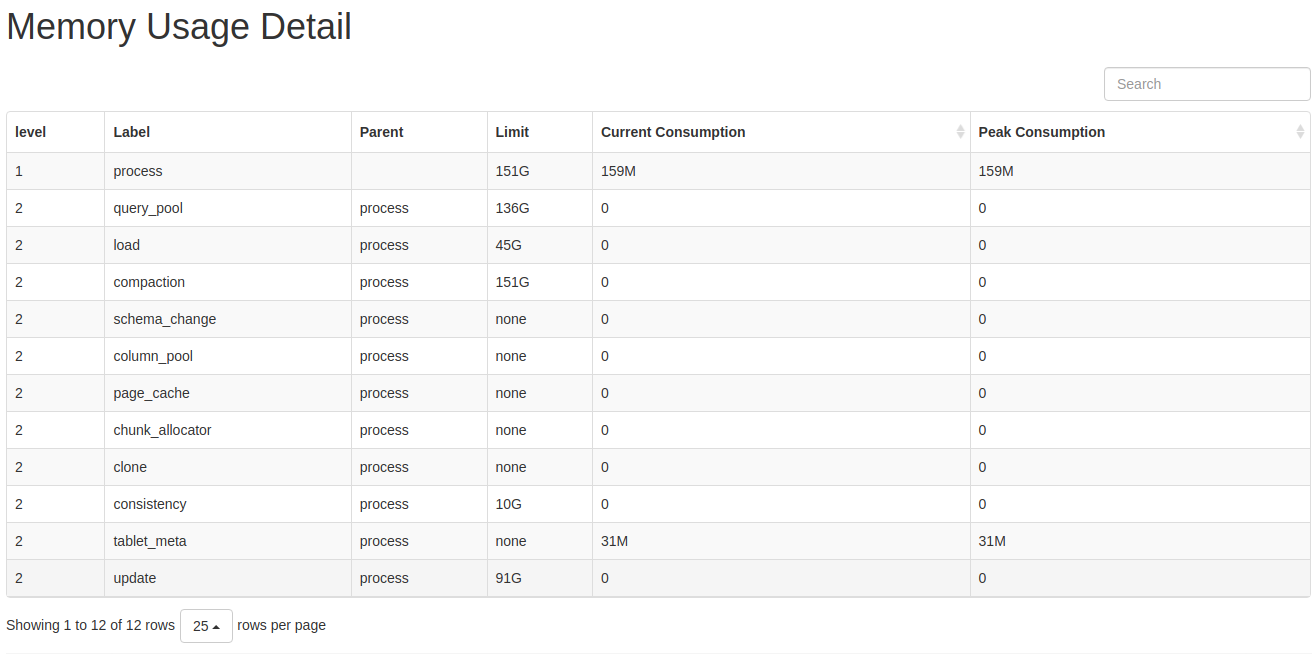Click the sort arrows on Peak Consumption
1312x654 pixels.
1299,132
